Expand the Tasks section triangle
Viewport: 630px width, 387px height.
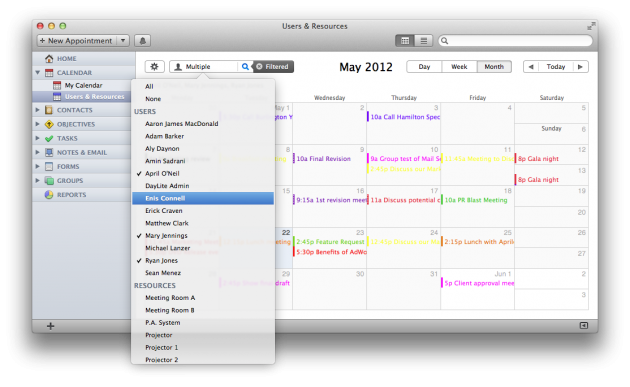pos(38,138)
